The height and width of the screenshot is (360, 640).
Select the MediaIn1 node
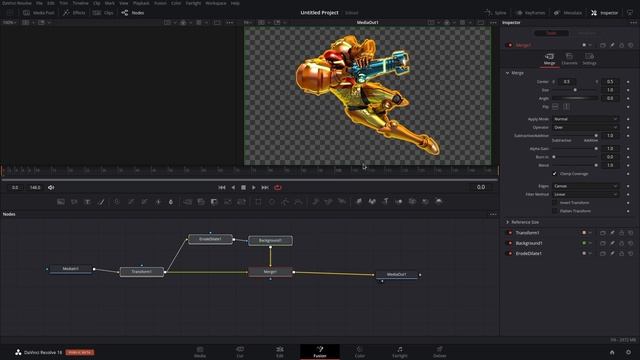(71, 269)
